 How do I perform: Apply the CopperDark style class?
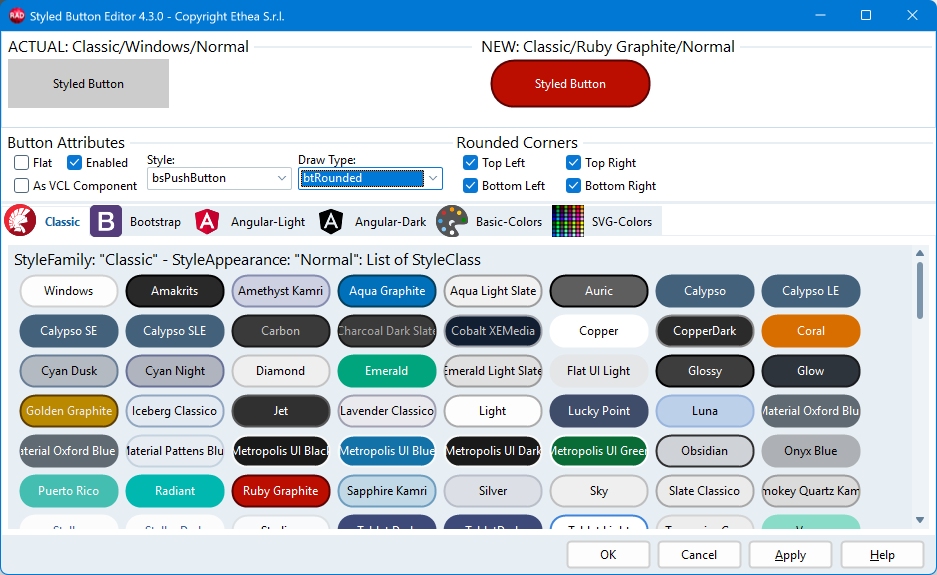click(x=705, y=331)
